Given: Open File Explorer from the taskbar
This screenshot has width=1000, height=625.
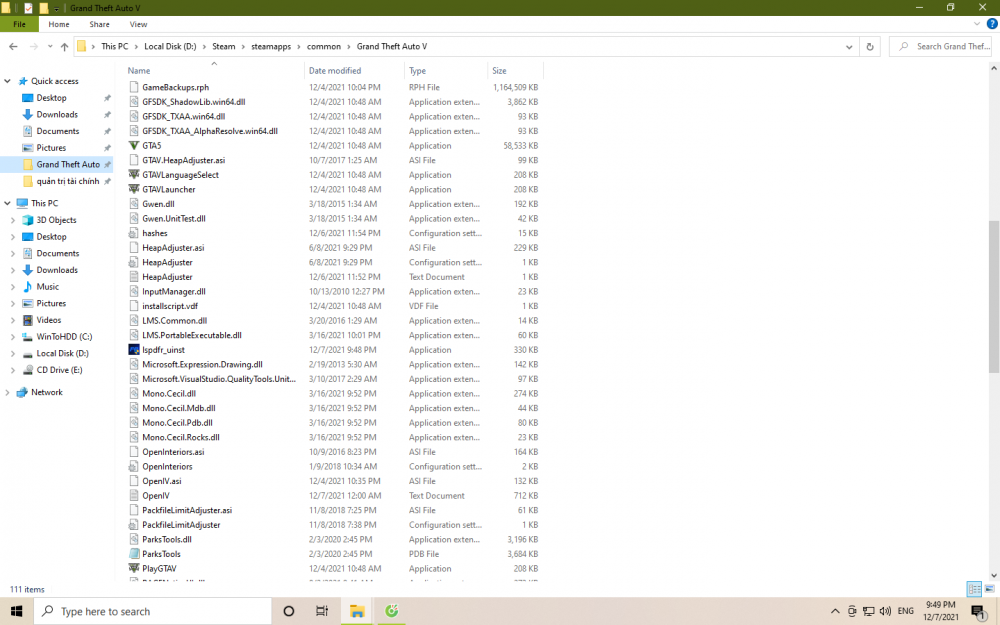Looking at the screenshot, I should point(356,611).
